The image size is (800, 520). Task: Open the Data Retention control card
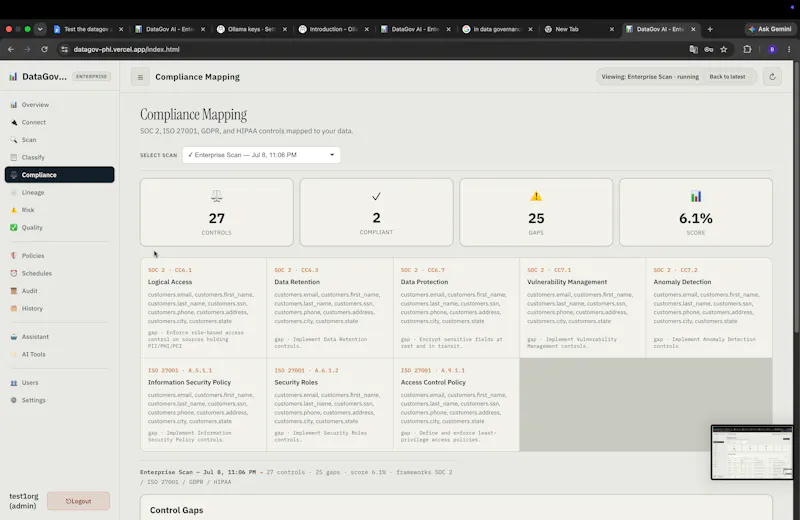click(x=330, y=308)
